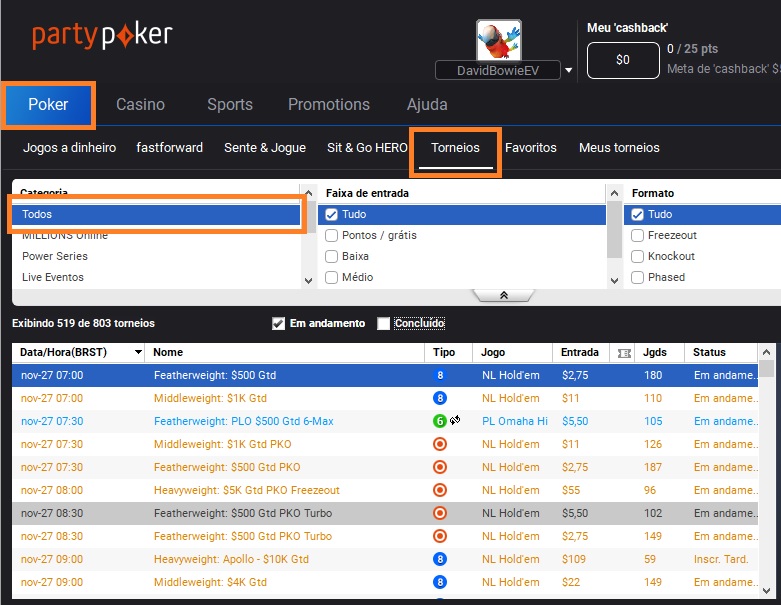The image size is (781, 605).
Task: Click knockout icon on Featherweight: $500 Gtd PKO
Action: tap(440, 467)
